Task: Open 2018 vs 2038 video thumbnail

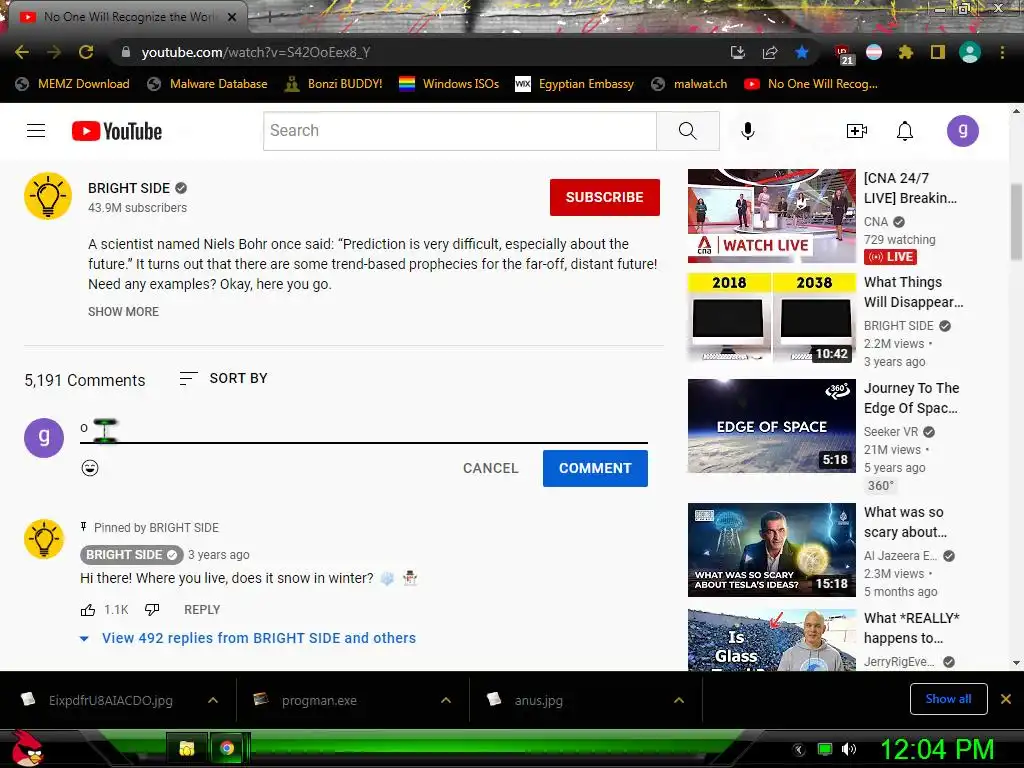Action: pyautogui.click(x=771, y=318)
